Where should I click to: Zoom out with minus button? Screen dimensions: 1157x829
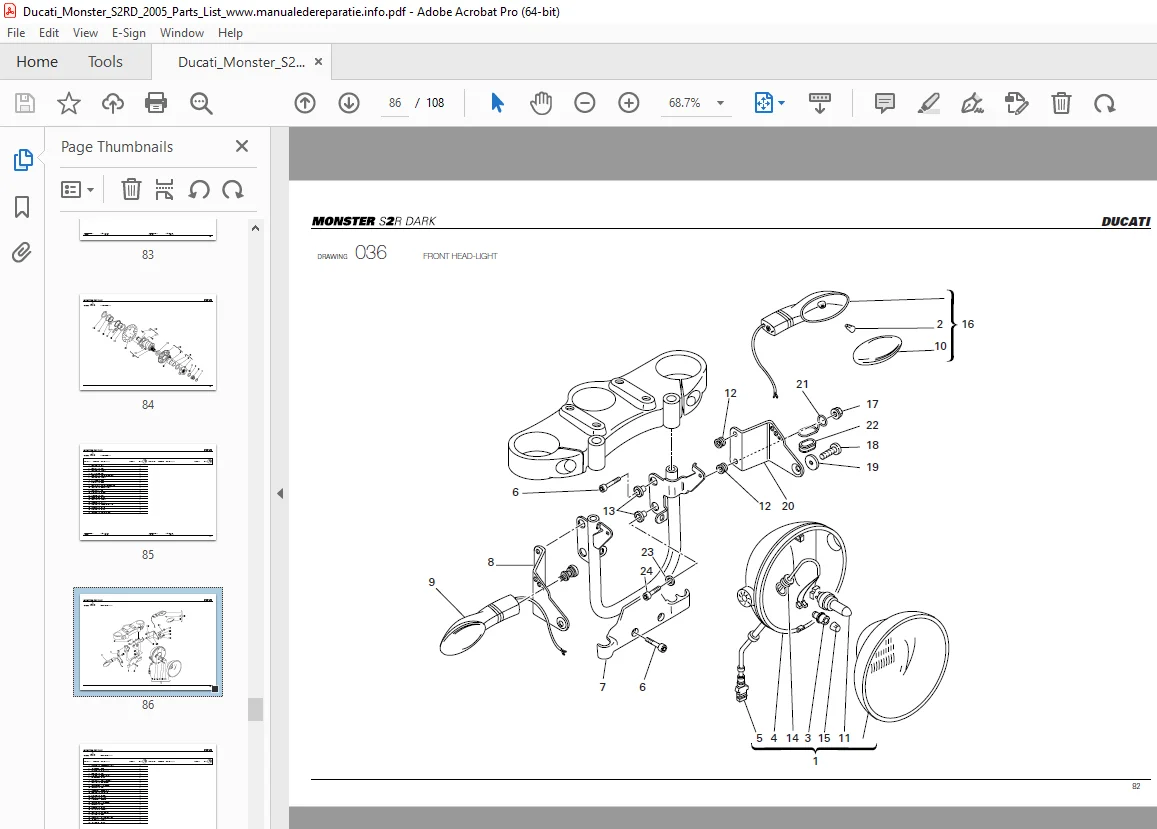point(584,103)
